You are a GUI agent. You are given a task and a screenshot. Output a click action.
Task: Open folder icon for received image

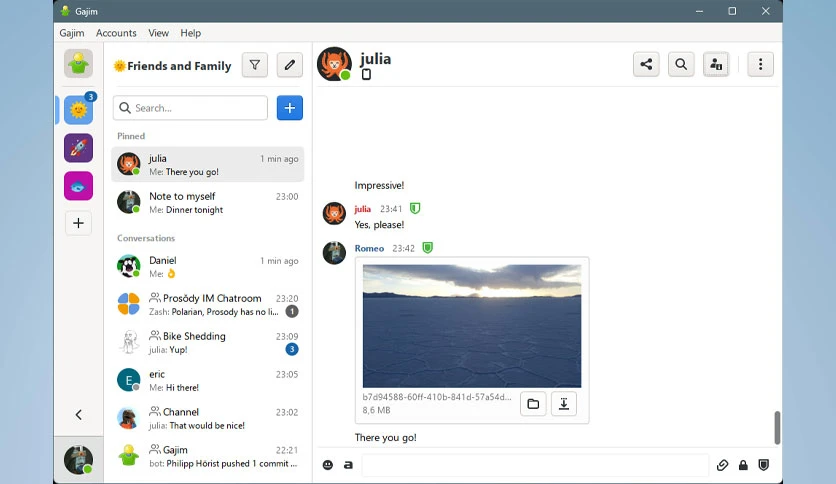point(533,404)
